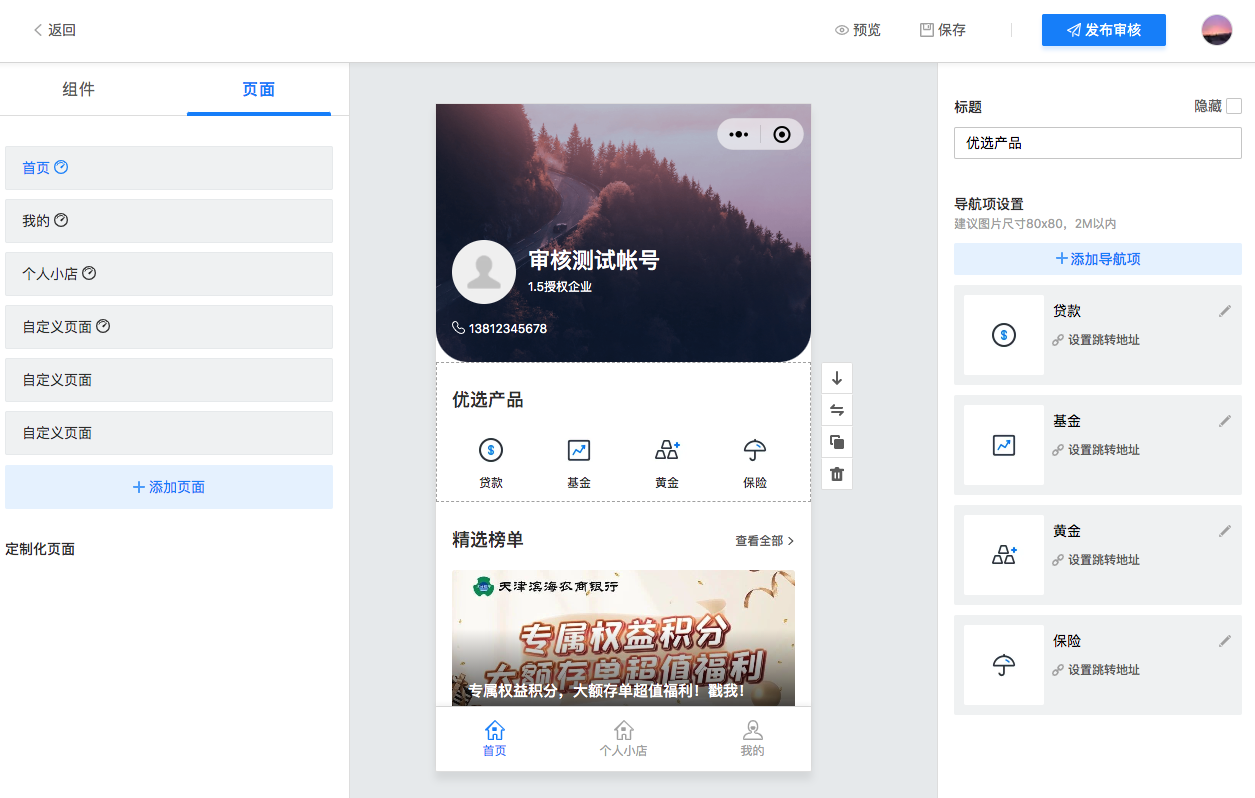
Task: Set the jump address for 基金
Action: [x=1096, y=450]
